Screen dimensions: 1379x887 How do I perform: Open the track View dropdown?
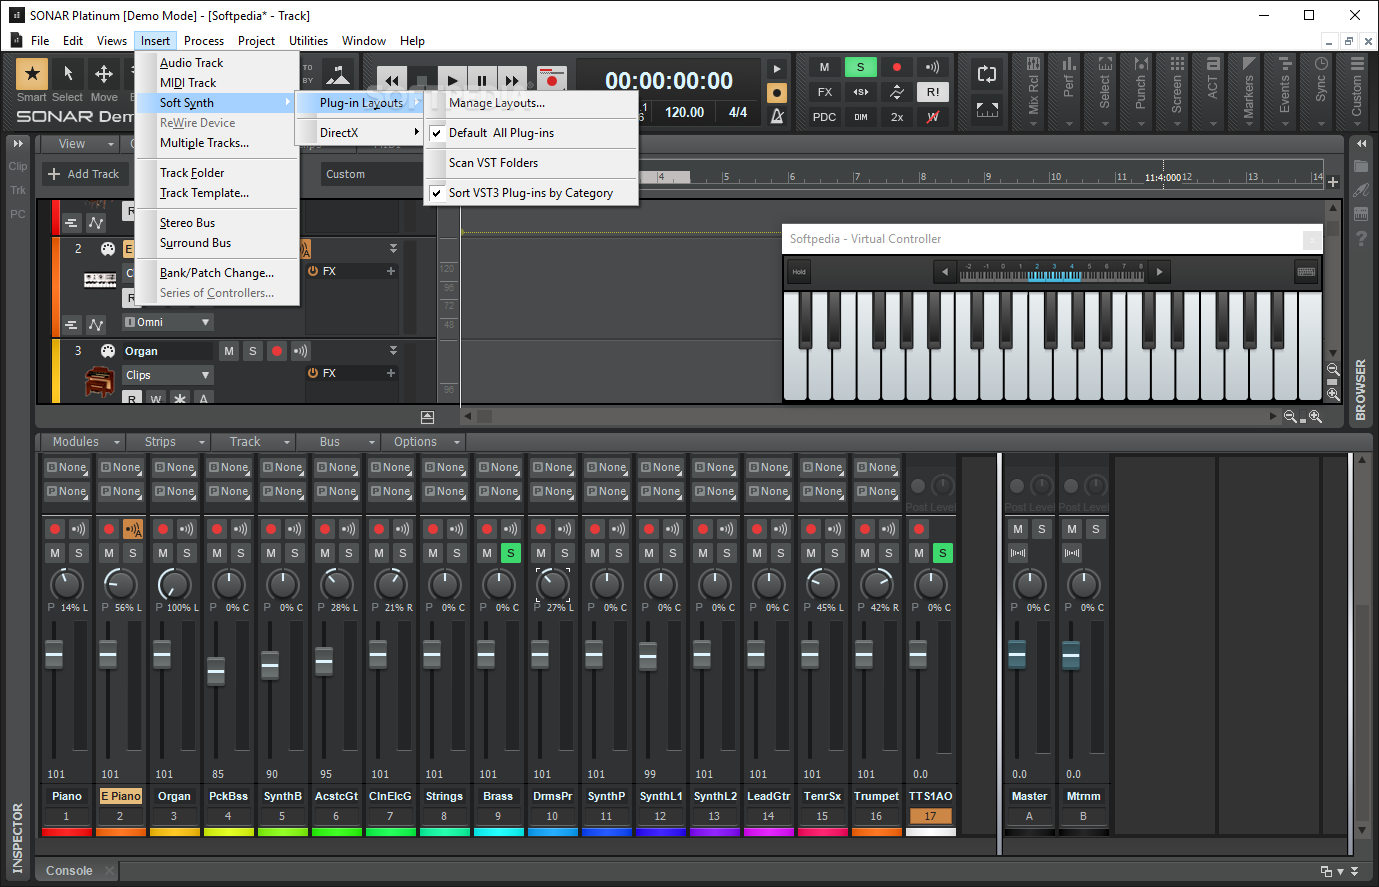click(x=79, y=144)
